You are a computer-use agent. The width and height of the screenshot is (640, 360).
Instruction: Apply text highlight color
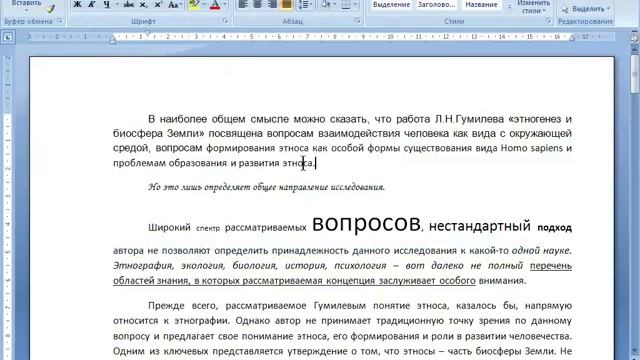(194, 5)
